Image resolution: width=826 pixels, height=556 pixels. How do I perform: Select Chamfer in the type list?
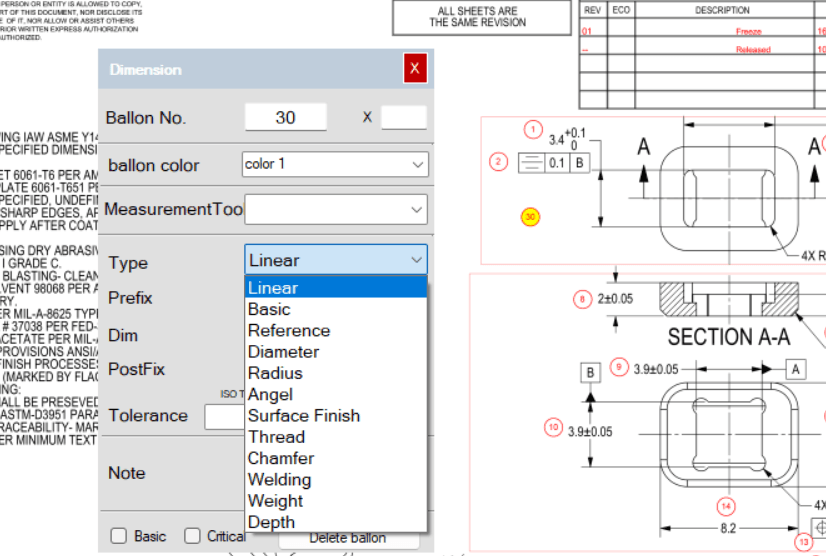(x=336, y=458)
